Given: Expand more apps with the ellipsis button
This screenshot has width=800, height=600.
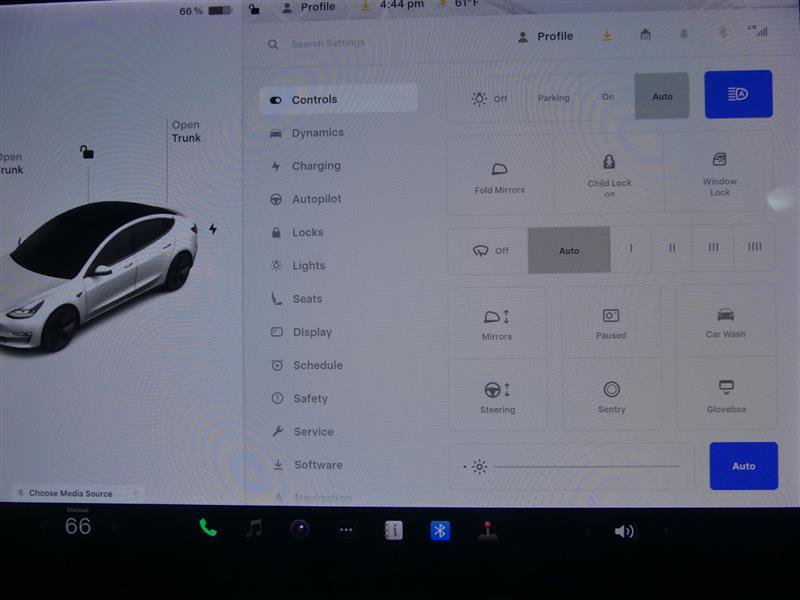Looking at the screenshot, I should point(345,530).
